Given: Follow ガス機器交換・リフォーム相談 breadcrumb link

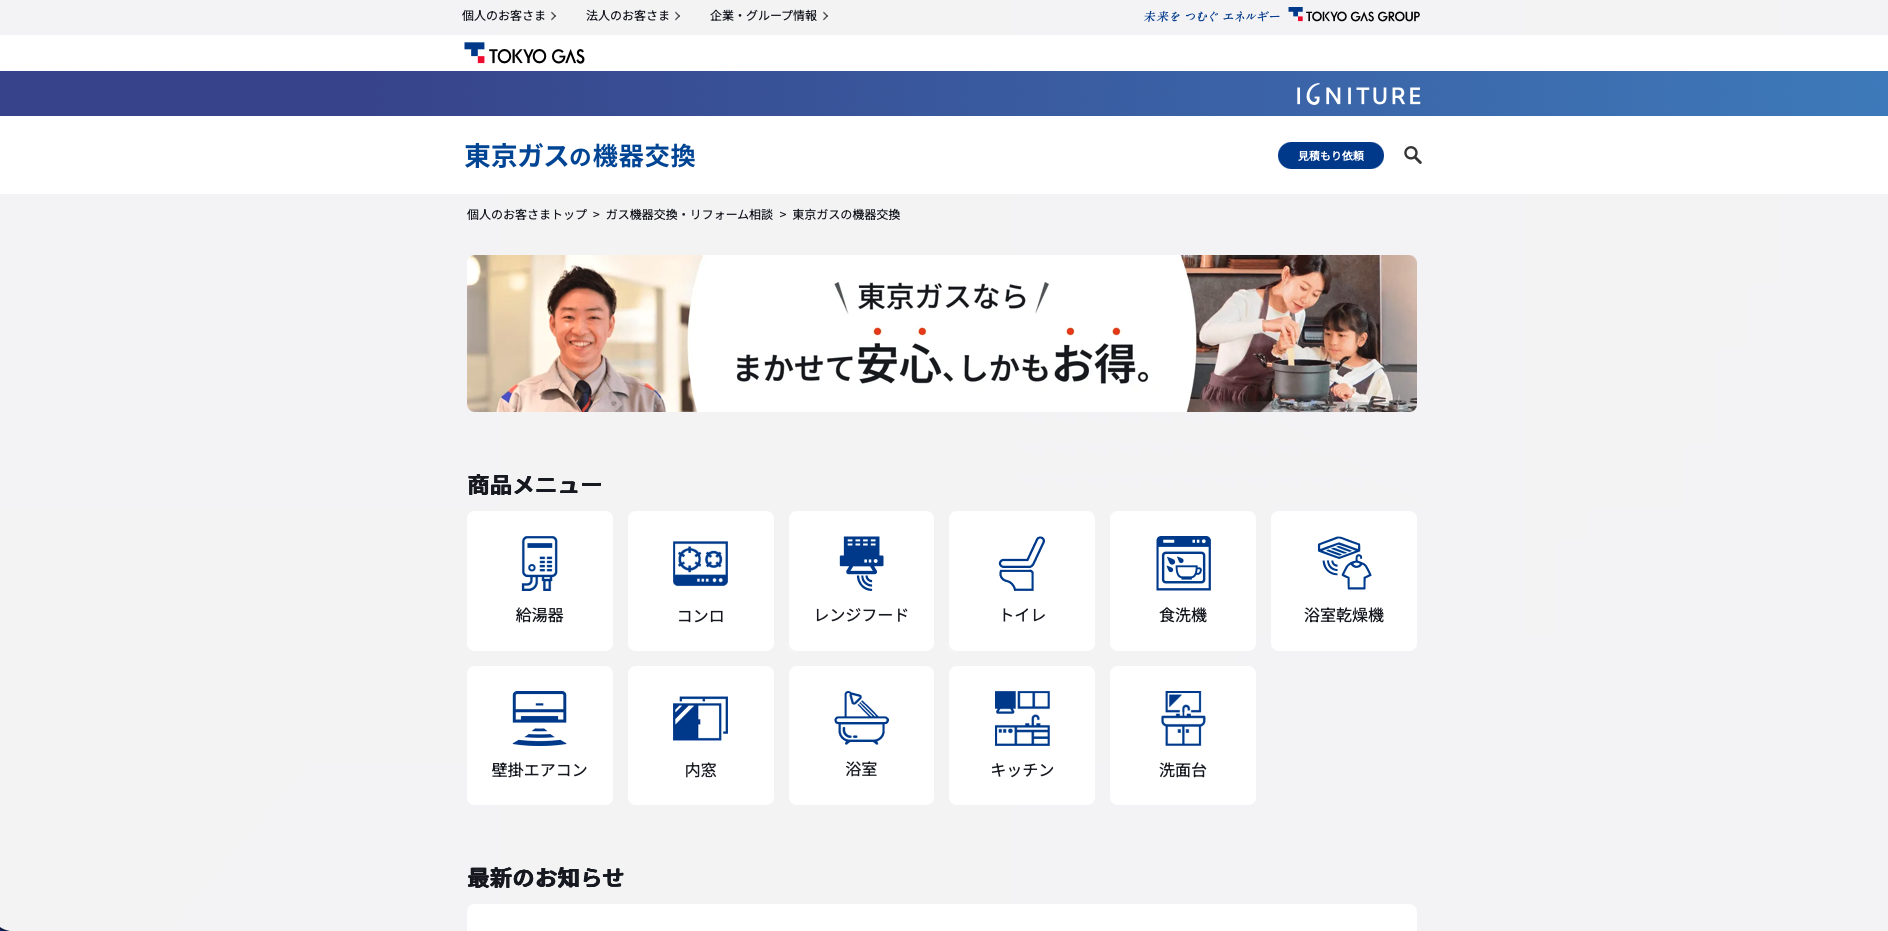Looking at the screenshot, I should (x=689, y=215).
